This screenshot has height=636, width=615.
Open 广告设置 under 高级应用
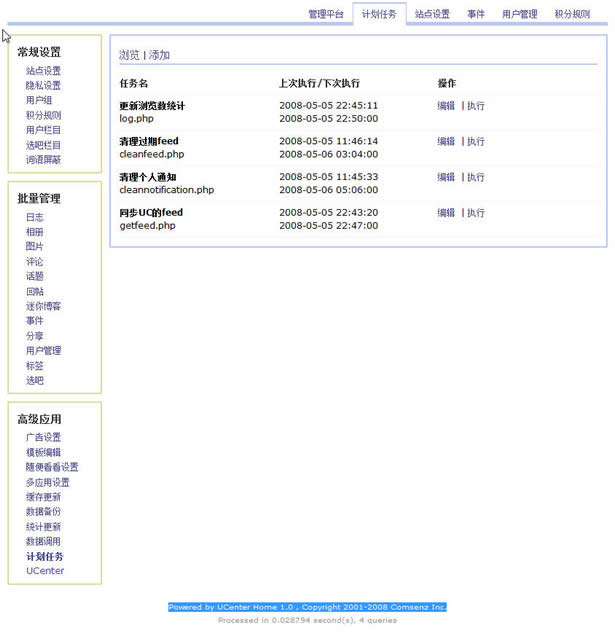click(43, 437)
